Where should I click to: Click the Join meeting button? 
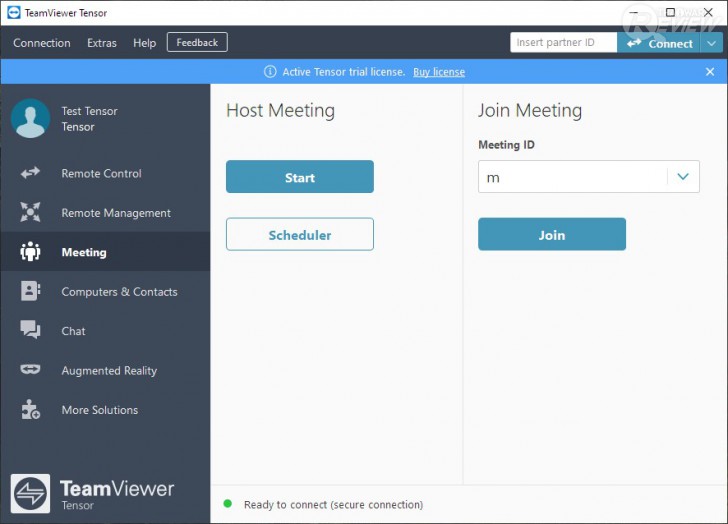pyautogui.click(x=552, y=234)
